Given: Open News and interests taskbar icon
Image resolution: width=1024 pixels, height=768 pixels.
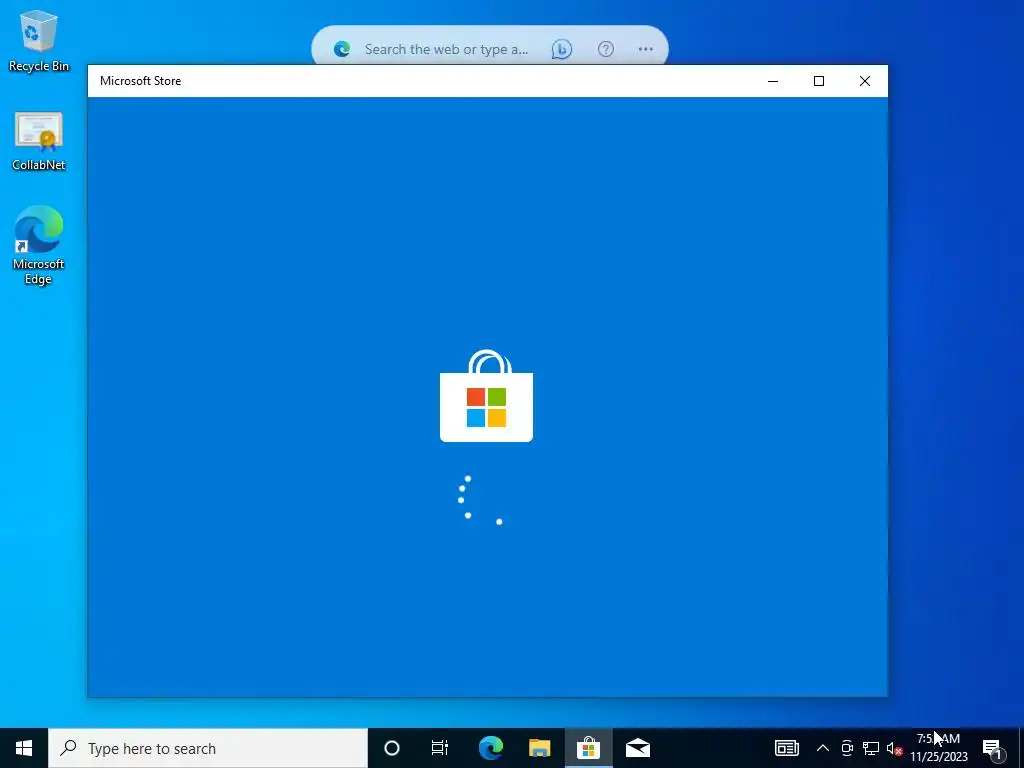Looking at the screenshot, I should 786,748.
